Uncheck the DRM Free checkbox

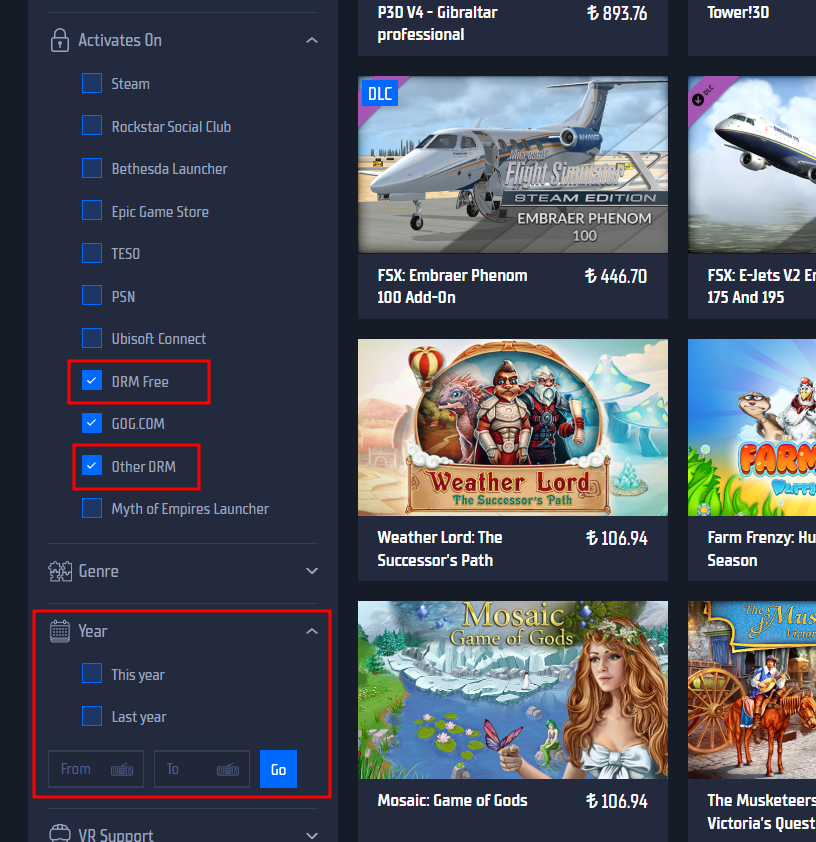click(92, 381)
